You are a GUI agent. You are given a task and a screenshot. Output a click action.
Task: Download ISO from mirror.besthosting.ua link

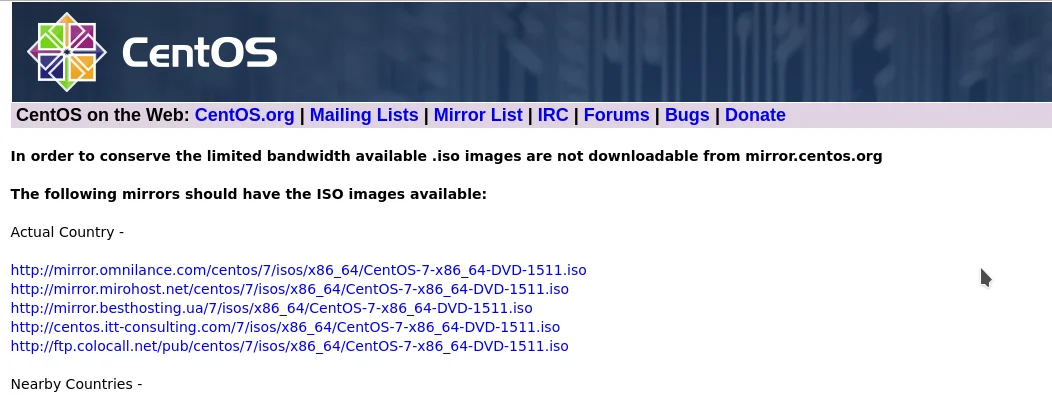pos(271,308)
